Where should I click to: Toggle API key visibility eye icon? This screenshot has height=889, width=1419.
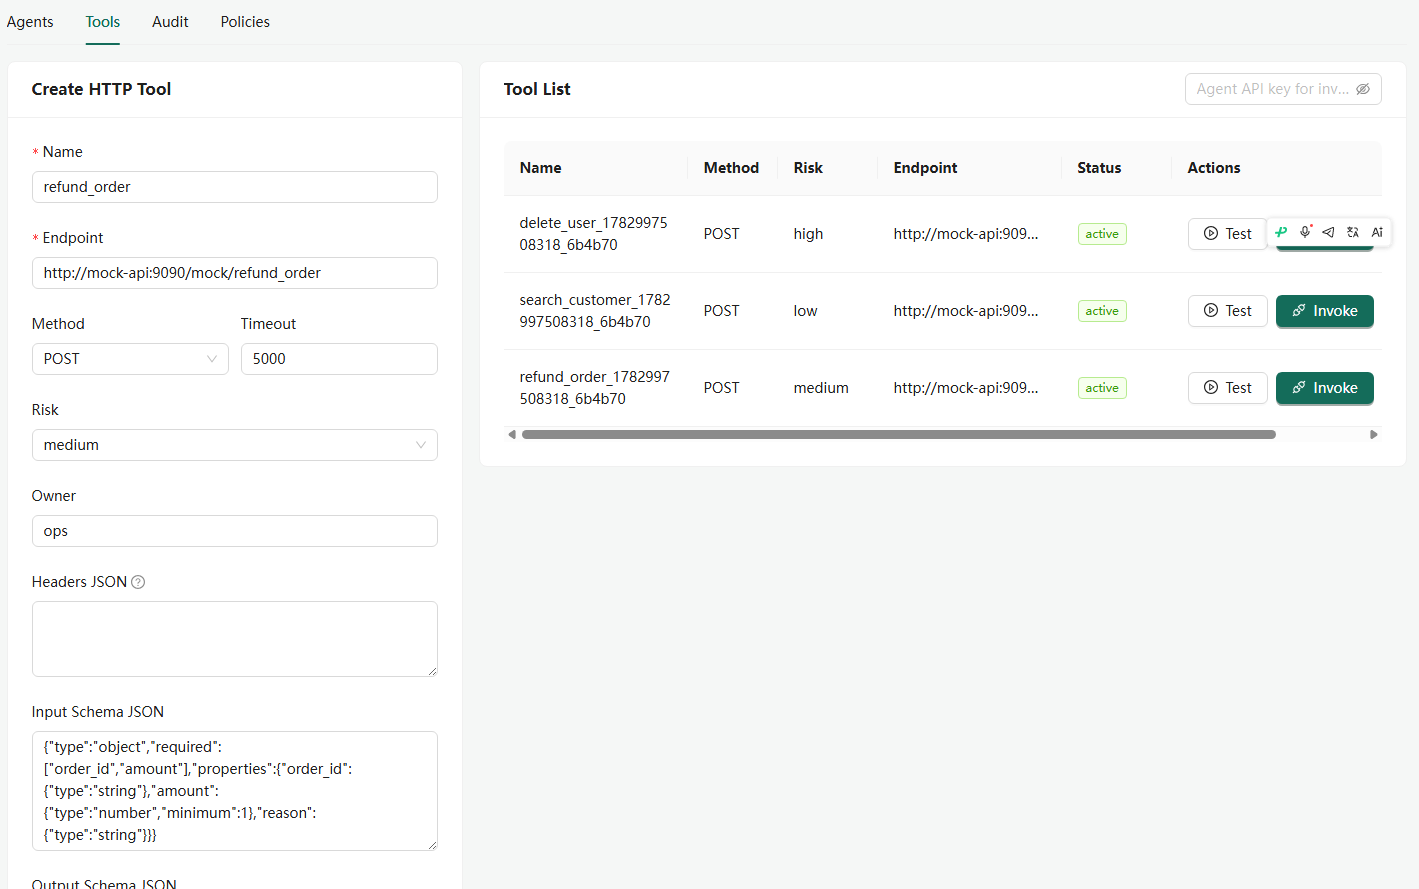point(1363,89)
